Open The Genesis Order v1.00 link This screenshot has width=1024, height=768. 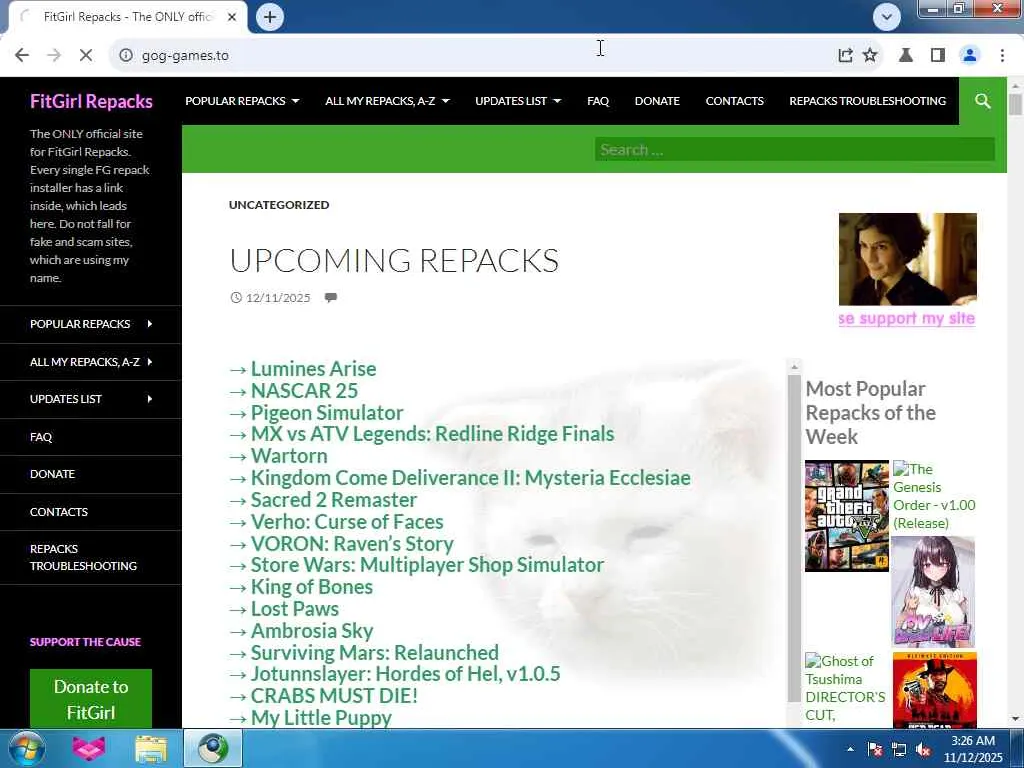click(934, 496)
